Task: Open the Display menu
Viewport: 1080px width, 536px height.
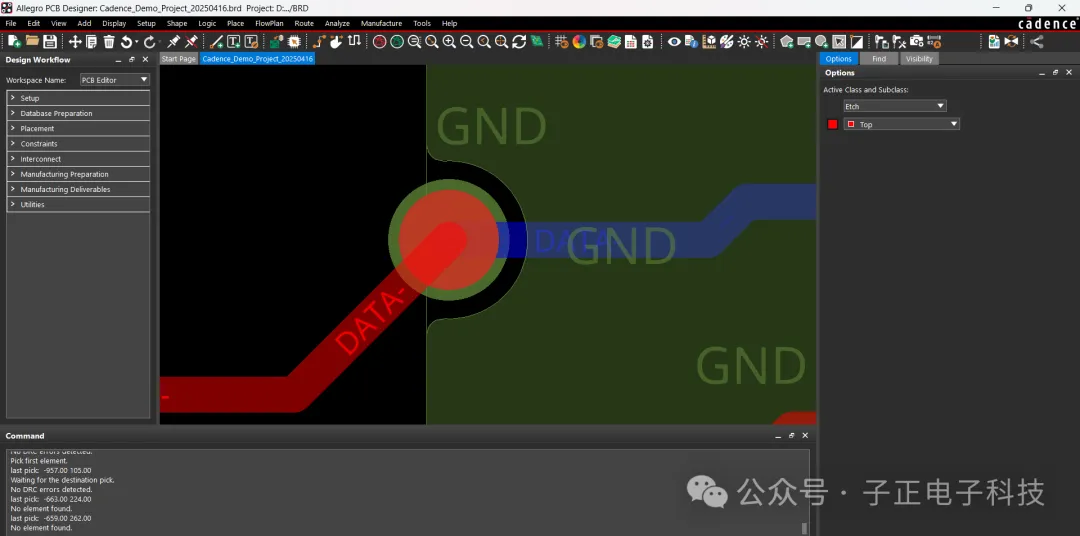Action: [114, 23]
